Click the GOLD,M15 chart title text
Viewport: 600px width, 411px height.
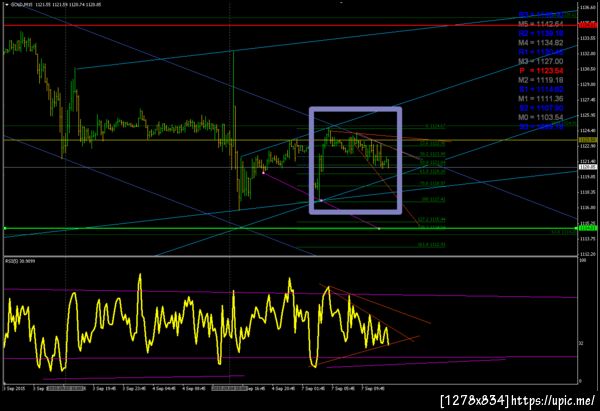[20, 5]
